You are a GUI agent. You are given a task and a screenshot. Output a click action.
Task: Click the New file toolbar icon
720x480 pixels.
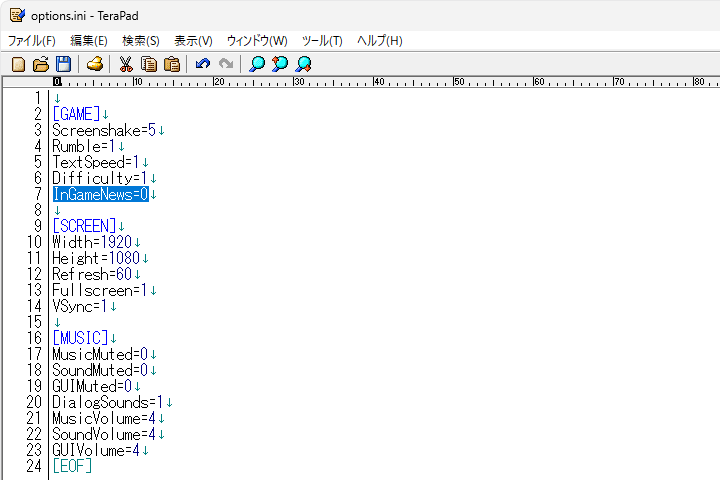point(18,64)
